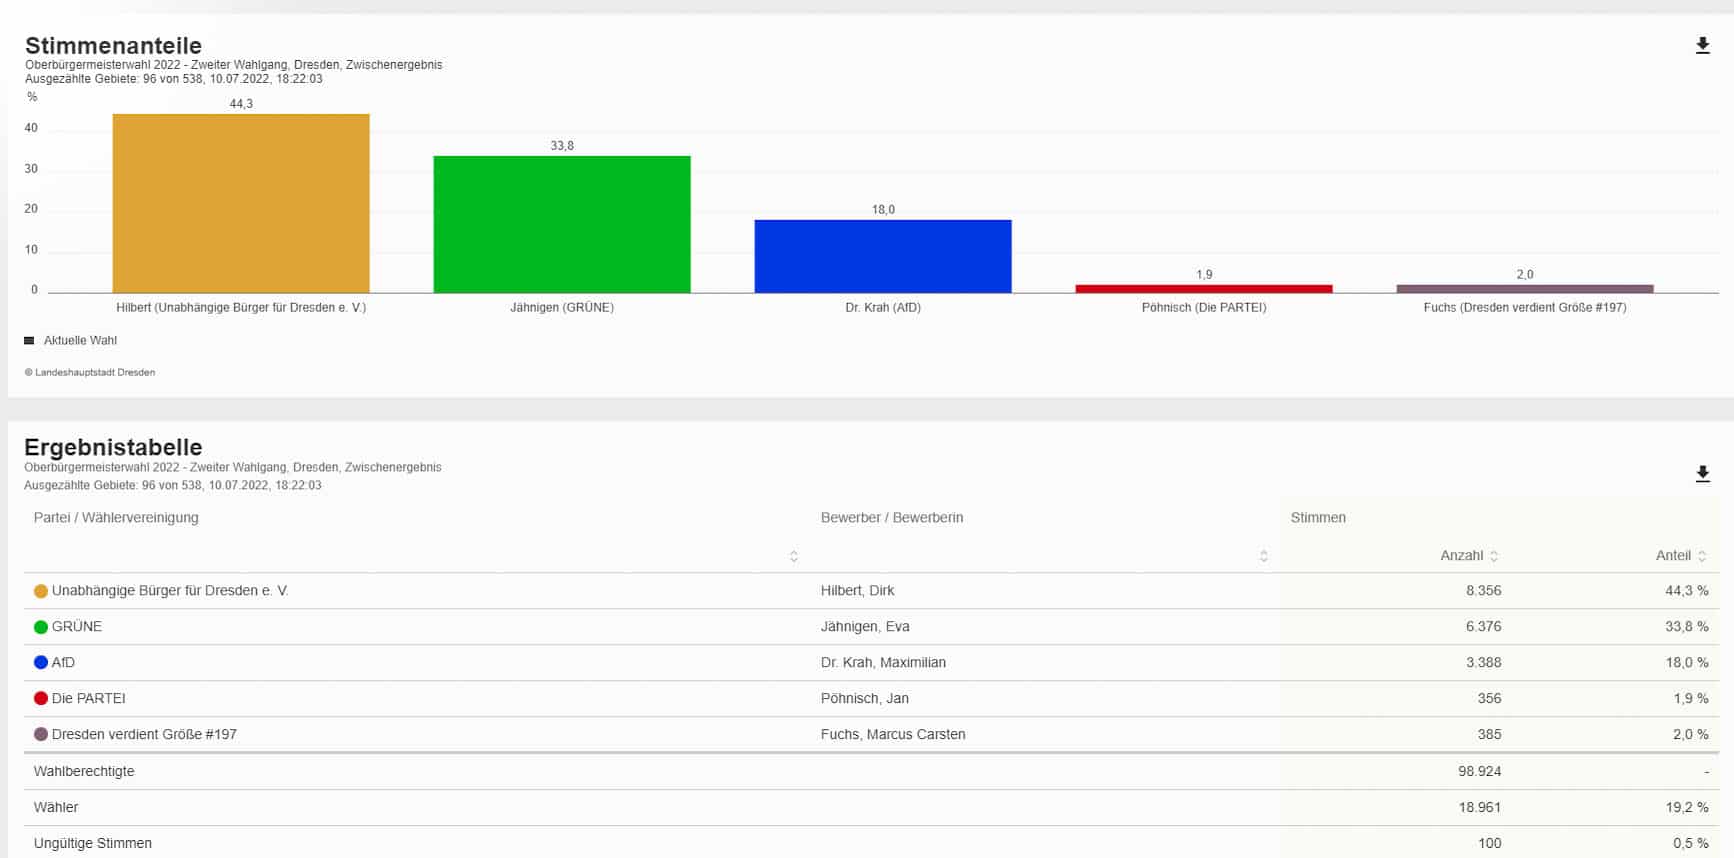1734x858 pixels.
Task: Sort table by Bewerber / Bewerberin column
Action: tap(1263, 556)
